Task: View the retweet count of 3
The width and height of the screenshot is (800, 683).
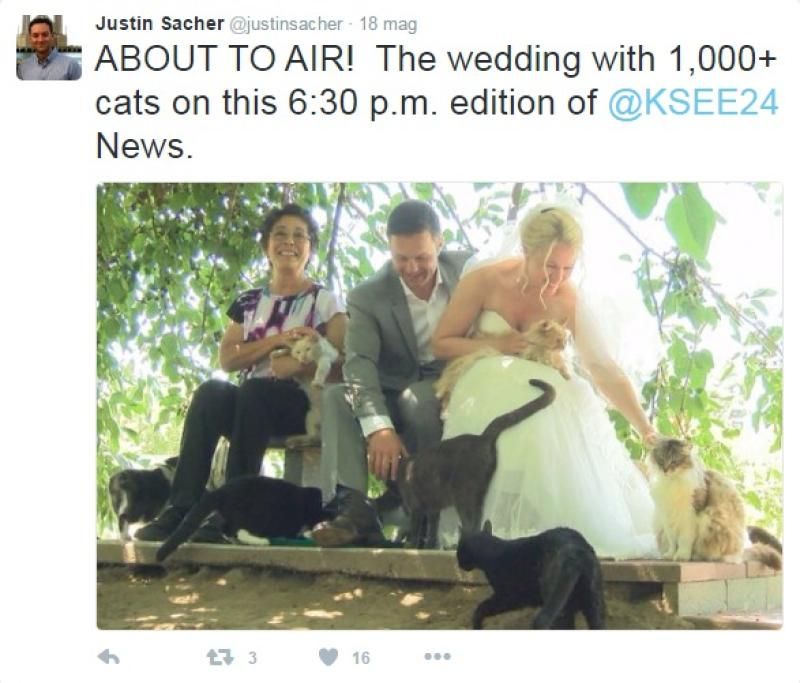Action: pos(253,657)
